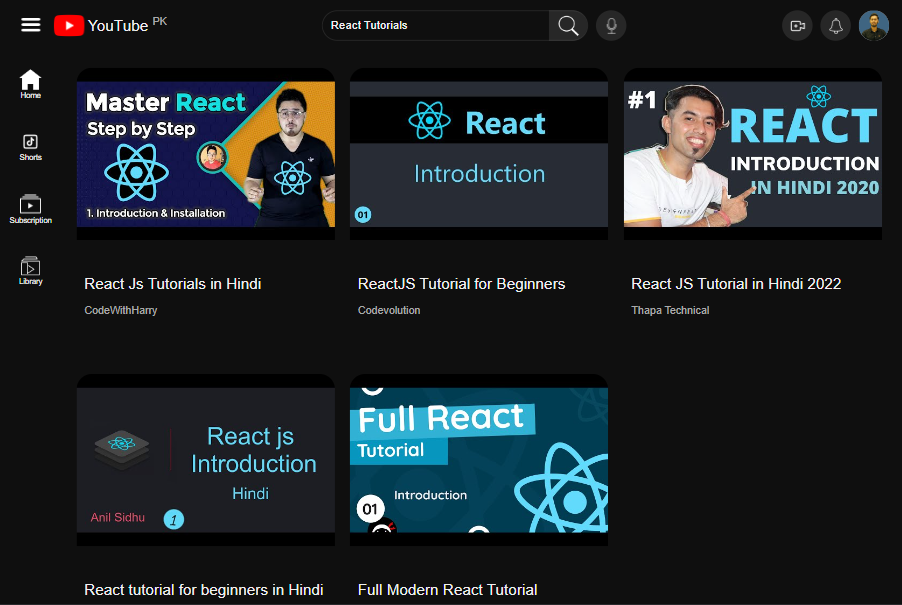This screenshot has height=605, width=902.
Task: Open Full React Tutorial thumbnail
Action: click(479, 460)
